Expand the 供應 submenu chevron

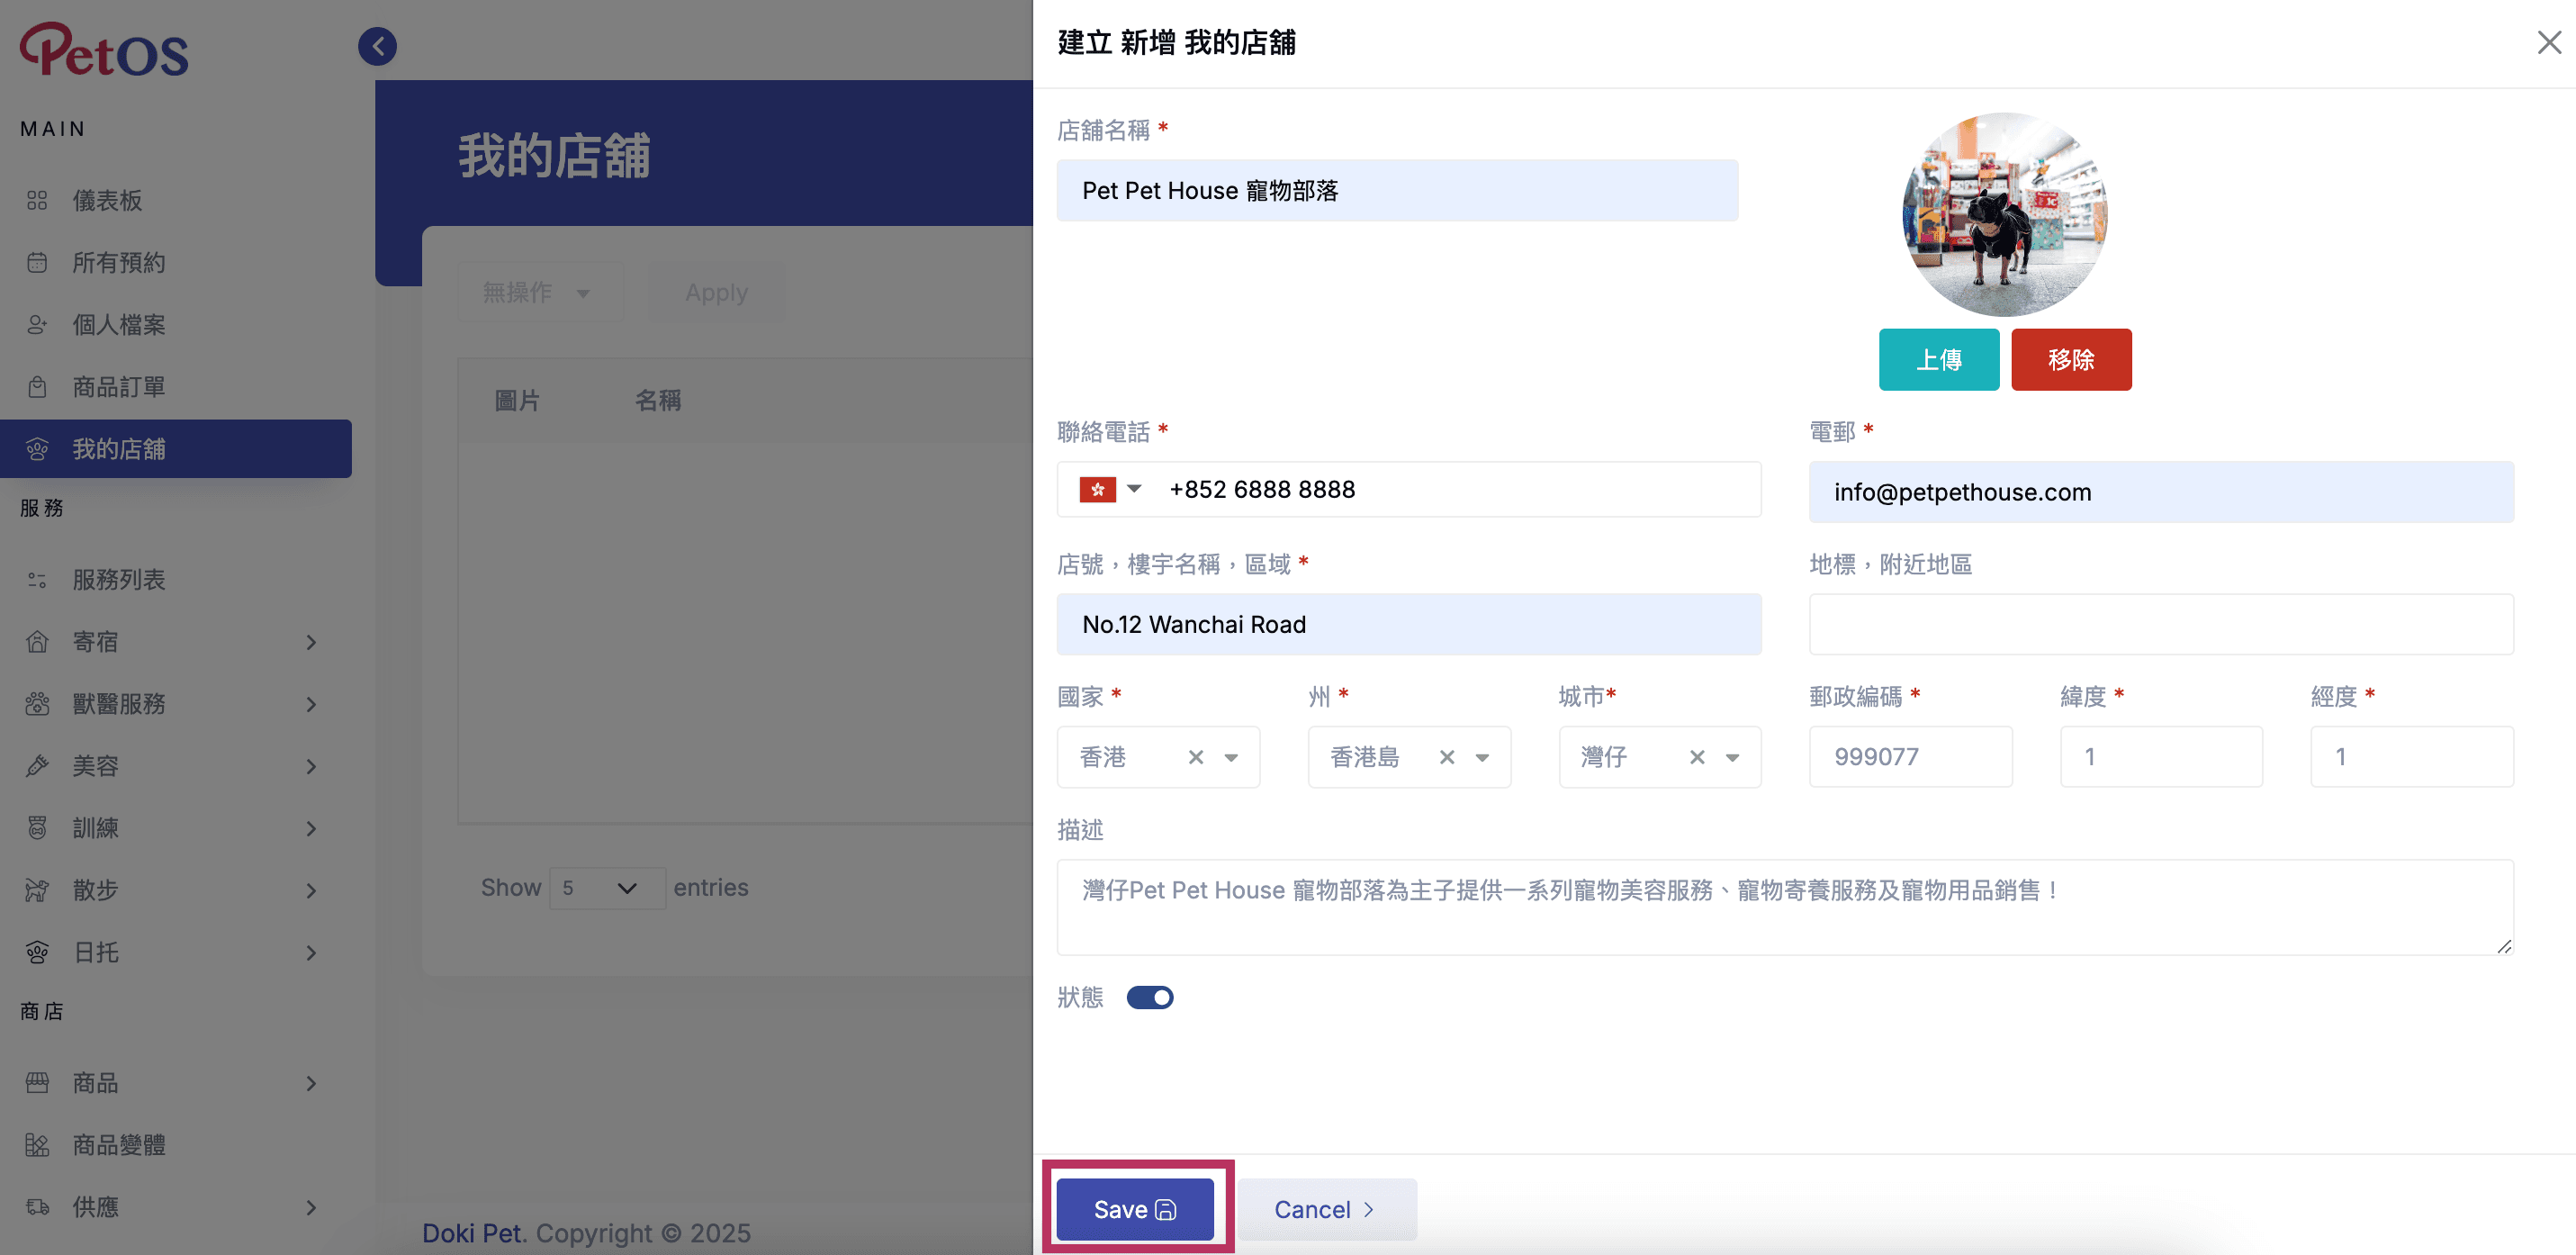(x=311, y=1207)
